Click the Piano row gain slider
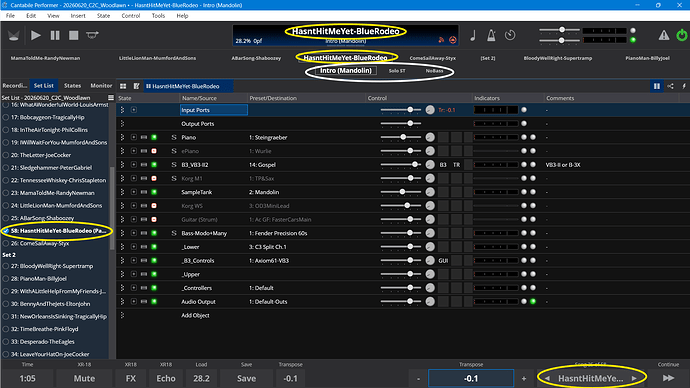Image resolution: width=690 pixels, height=388 pixels. (x=400, y=137)
